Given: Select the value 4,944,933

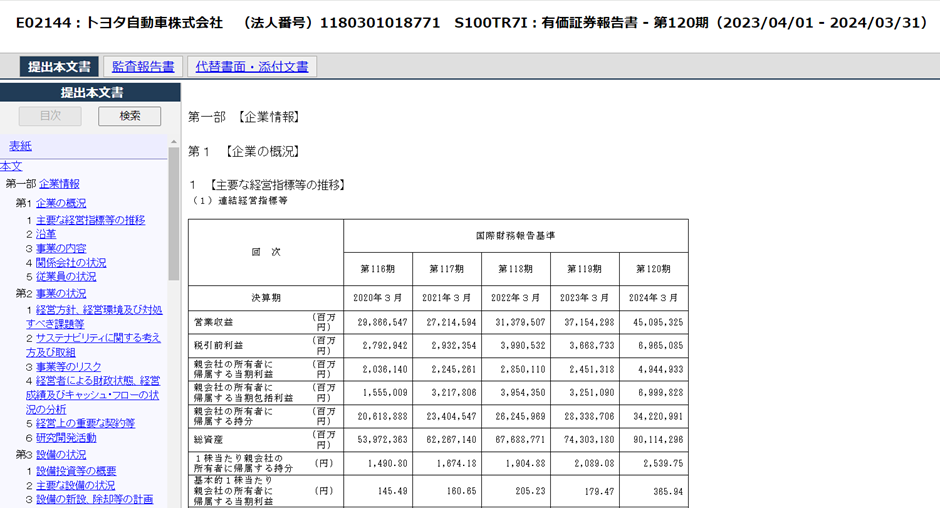Looking at the screenshot, I should (660, 369).
